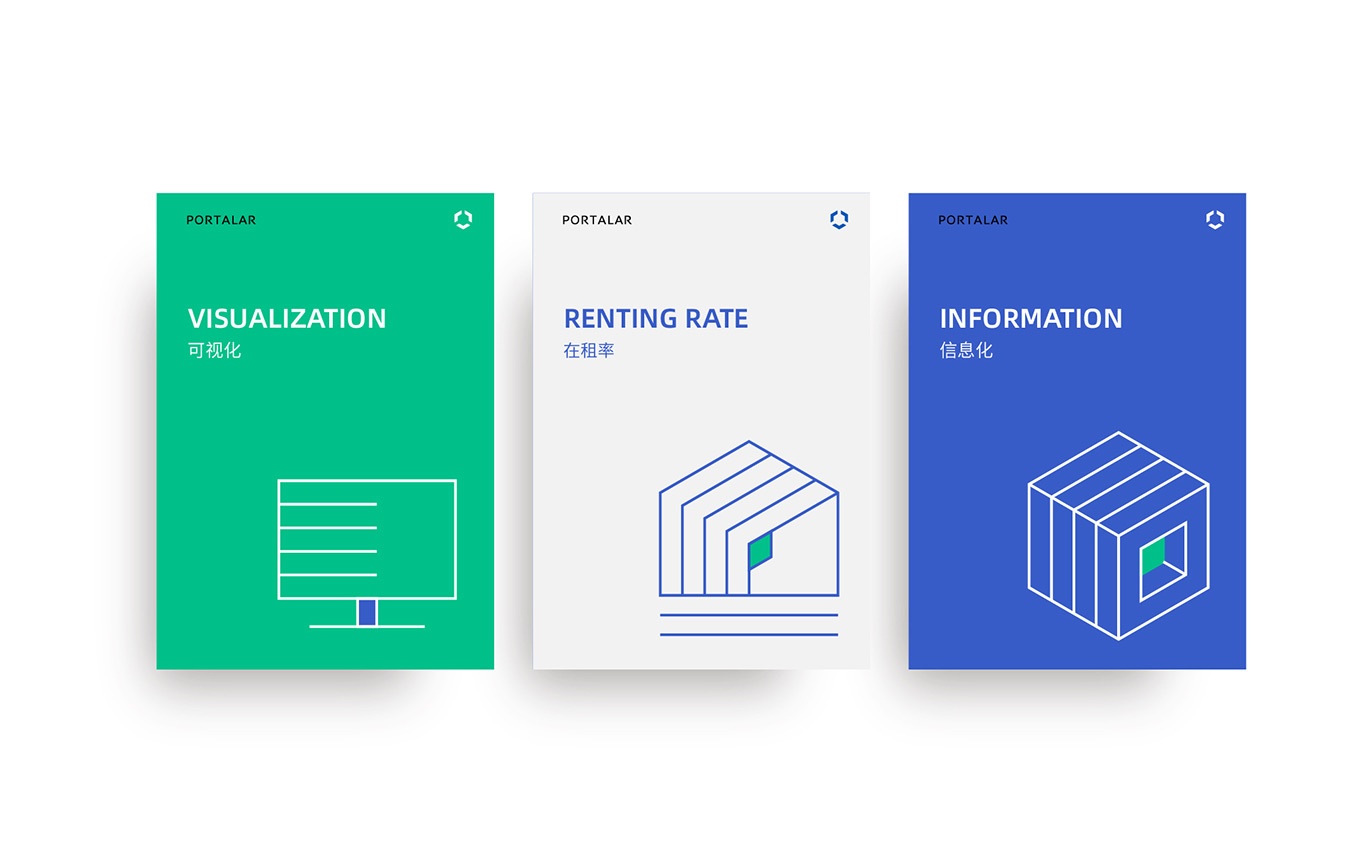Click the blue hexagon logo on gray card
Viewport: 1360px width, 850px height.
tap(839, 220)
